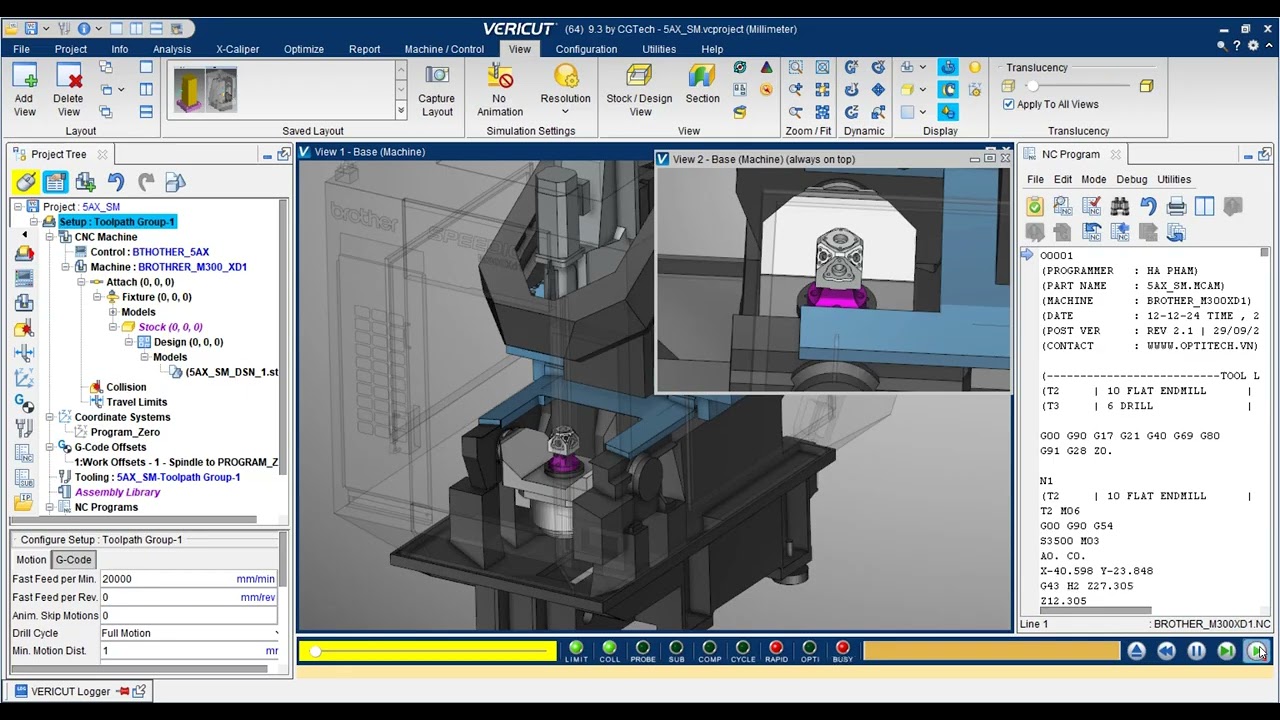1280x720 pixels.
Task: Click the G-Code Offsets sidebar icon
Action: 24,403
